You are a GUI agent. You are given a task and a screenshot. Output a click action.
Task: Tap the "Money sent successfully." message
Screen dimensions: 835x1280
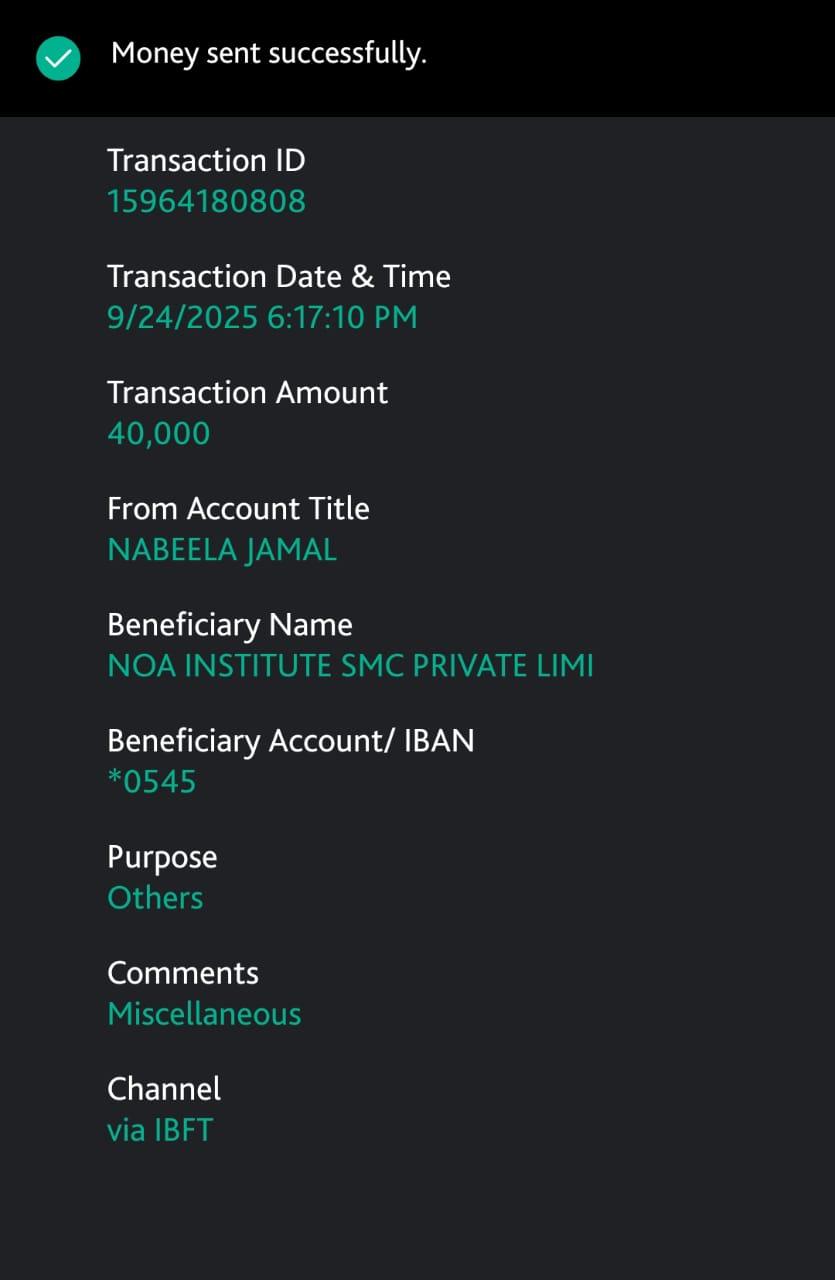[x=269, y=54]
